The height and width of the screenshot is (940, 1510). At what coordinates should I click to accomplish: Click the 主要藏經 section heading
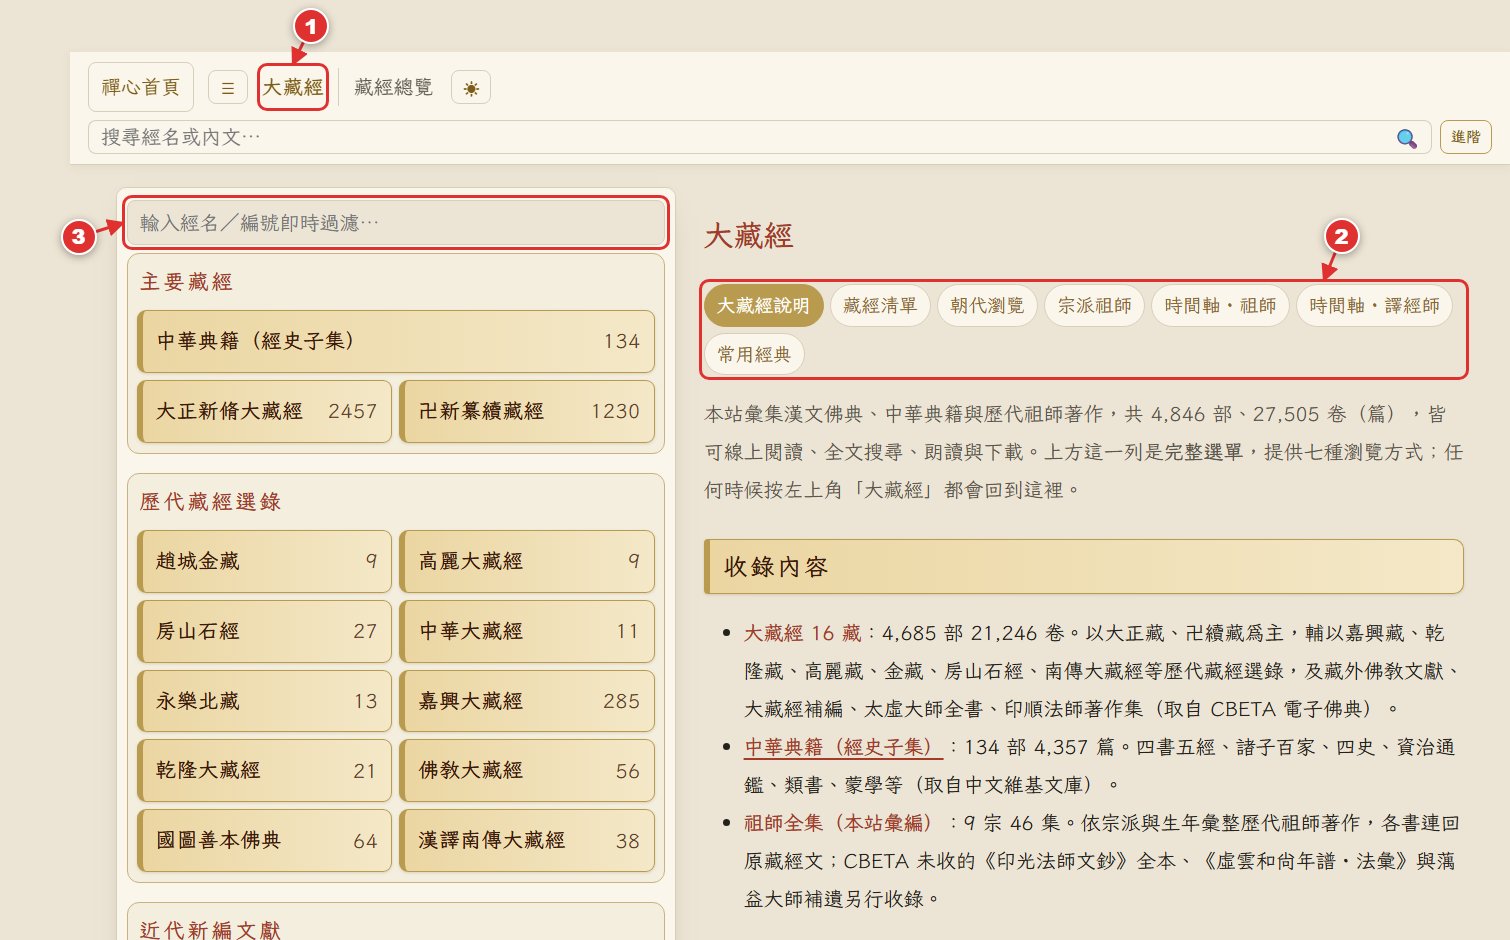[186, 282]
